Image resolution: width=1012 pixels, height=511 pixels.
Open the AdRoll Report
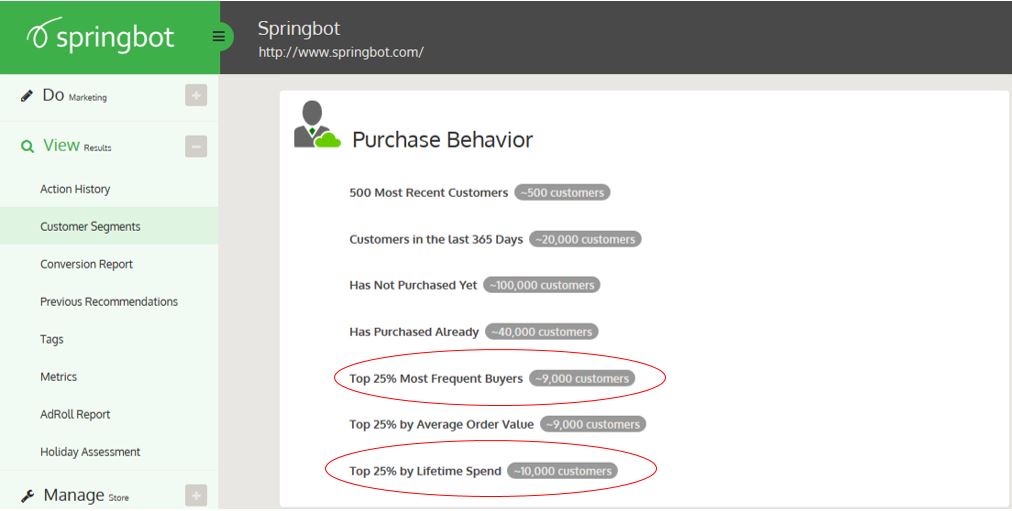click(75, 414)
